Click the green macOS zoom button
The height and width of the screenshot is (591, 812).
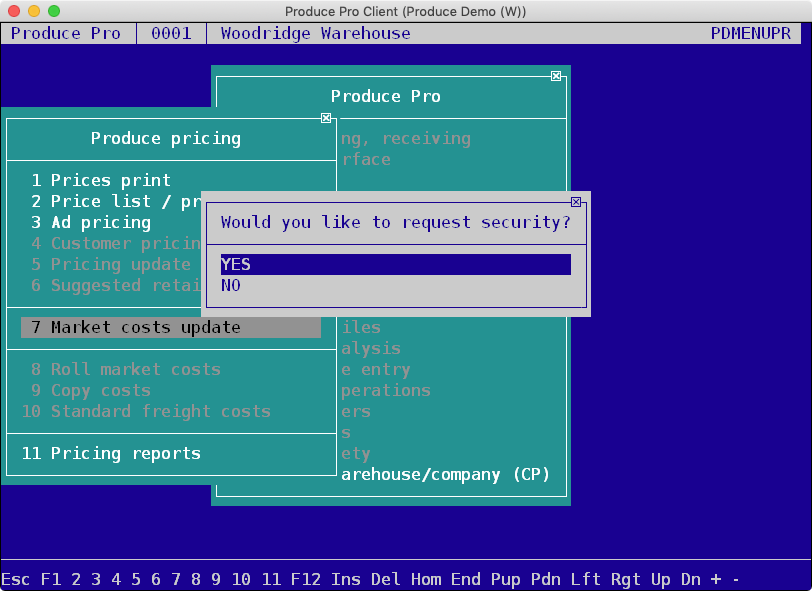pos(54,11)
